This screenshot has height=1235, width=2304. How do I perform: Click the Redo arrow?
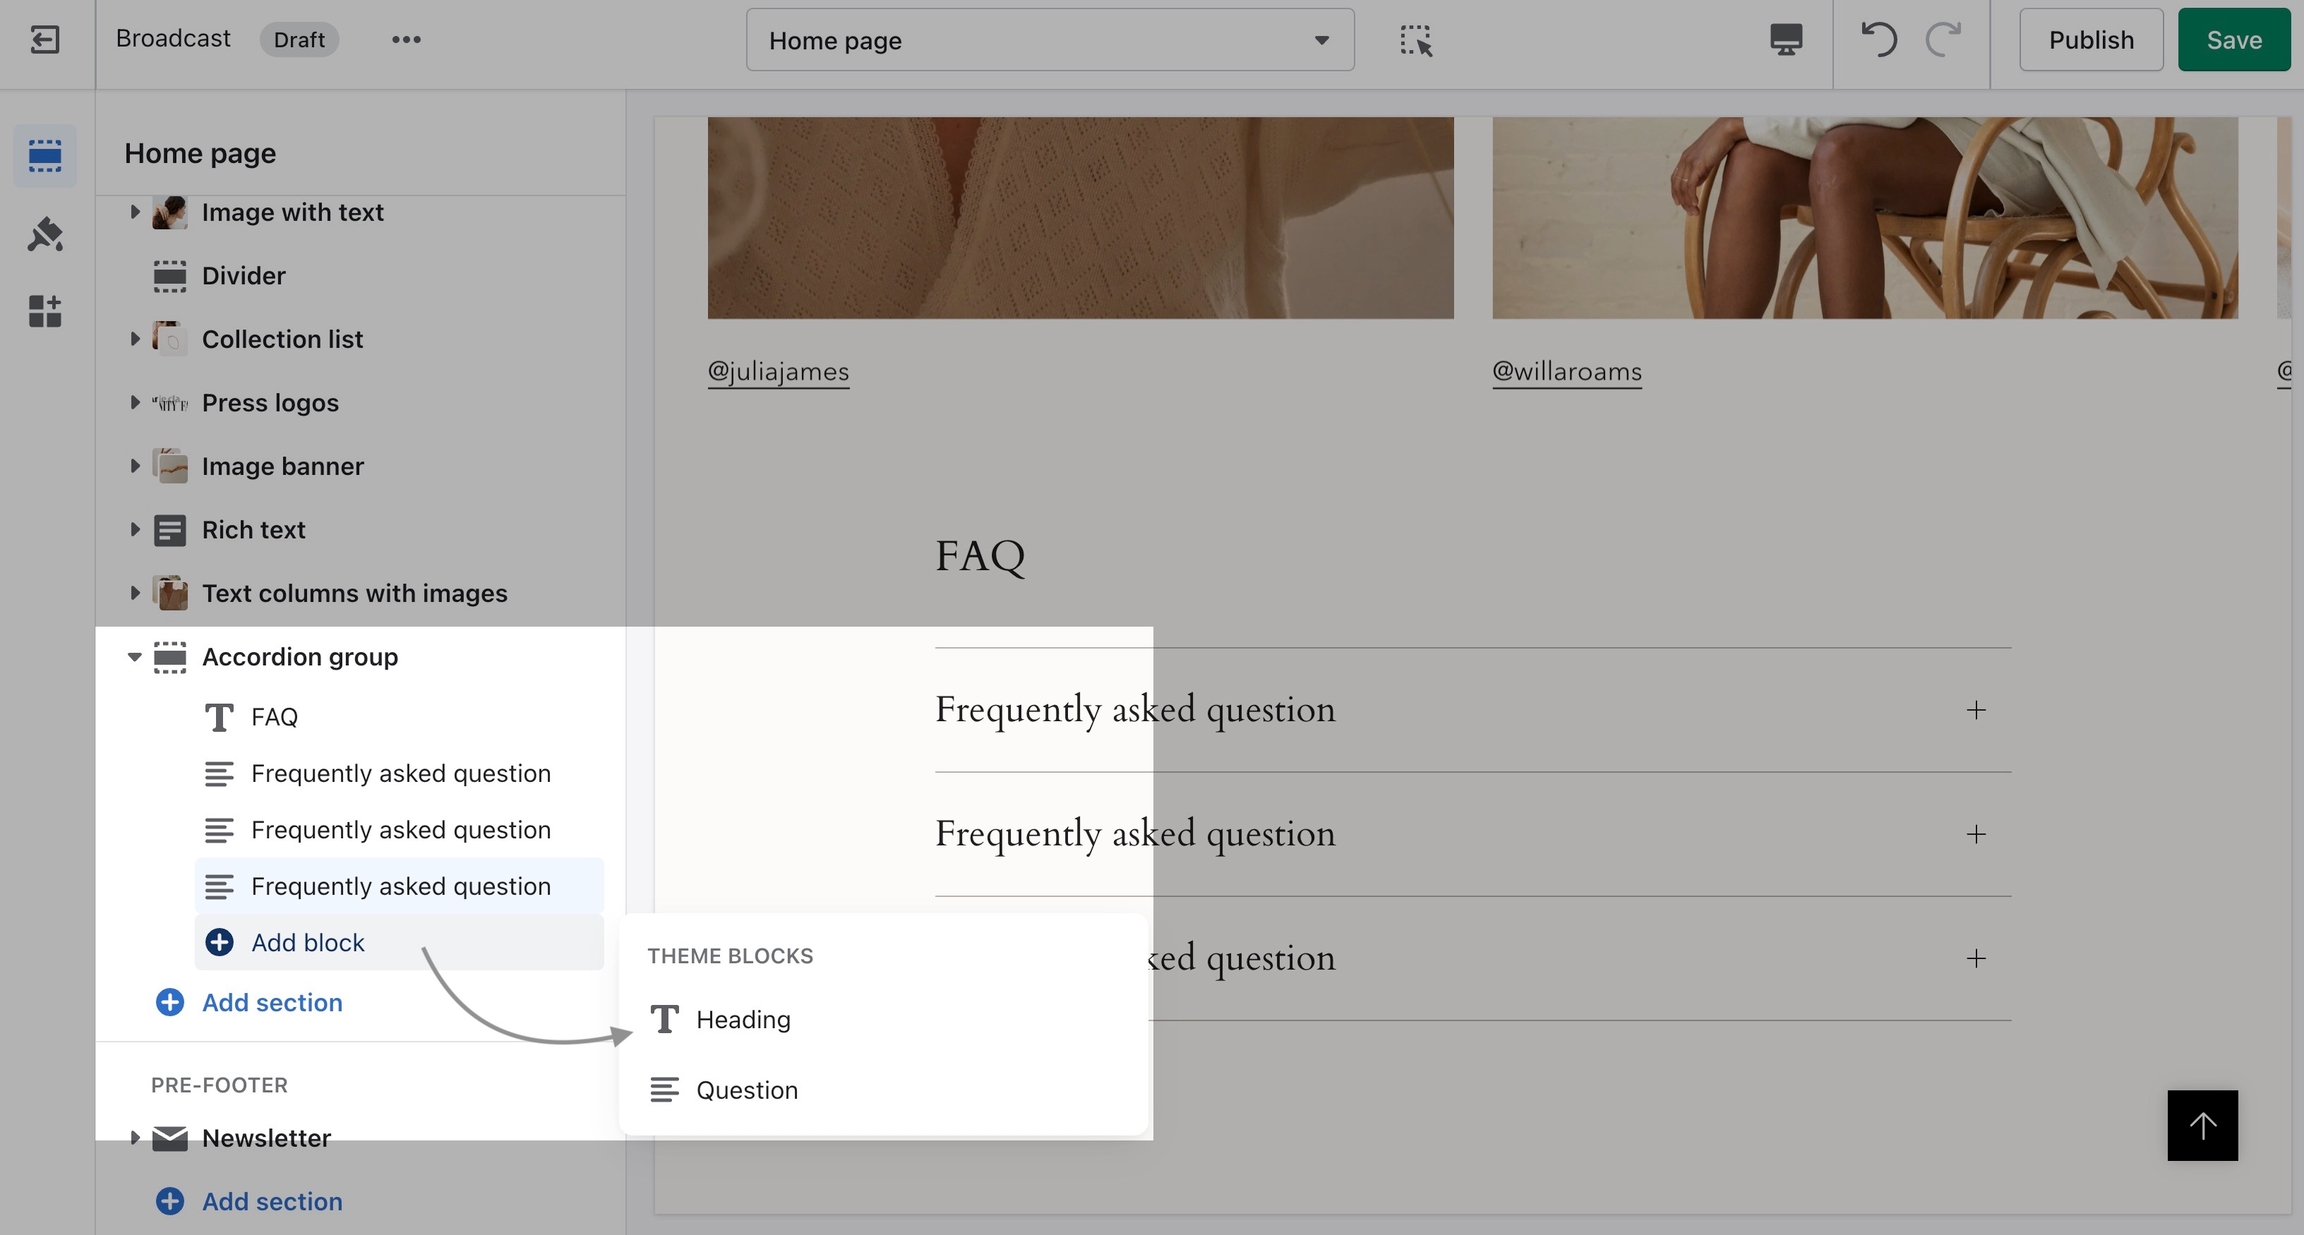click(x=1943, y=40)
